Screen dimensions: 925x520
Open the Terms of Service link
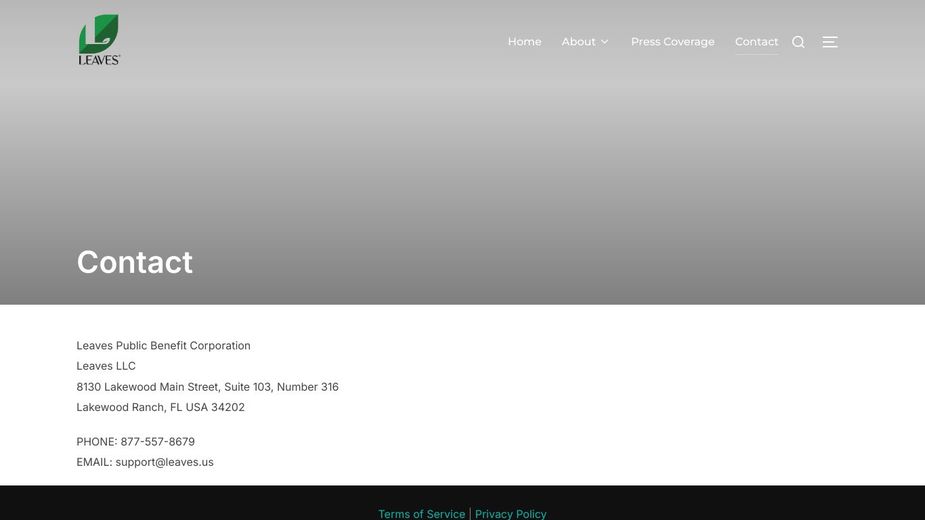pos(421,514)
